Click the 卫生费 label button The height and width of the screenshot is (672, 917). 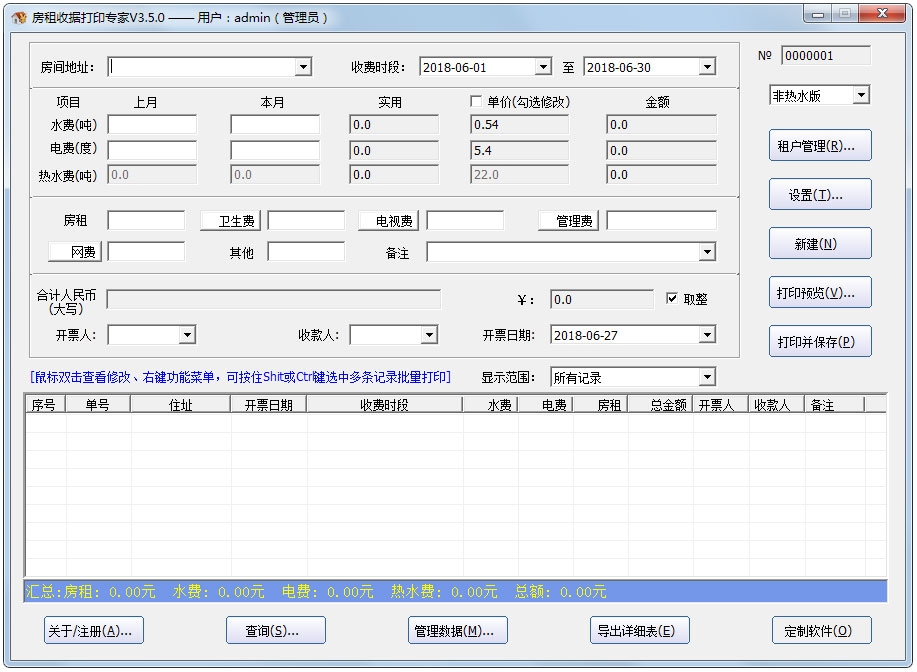pos(230,221)
